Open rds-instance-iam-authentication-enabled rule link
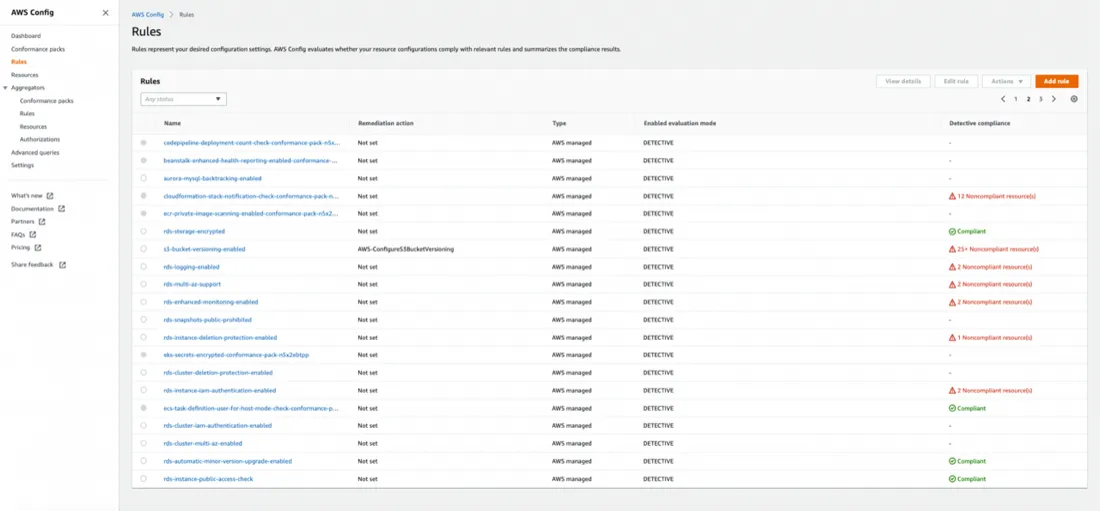This screenshot has height=516, width=1100. point(220,391)
